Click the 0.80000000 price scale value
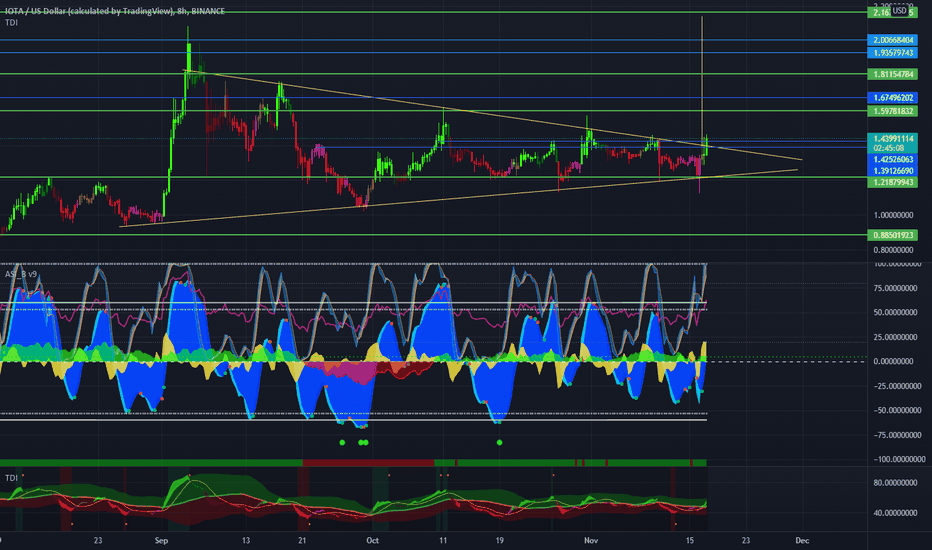The height and width of the screenshot is (550, 932). [x=893, y=250]
